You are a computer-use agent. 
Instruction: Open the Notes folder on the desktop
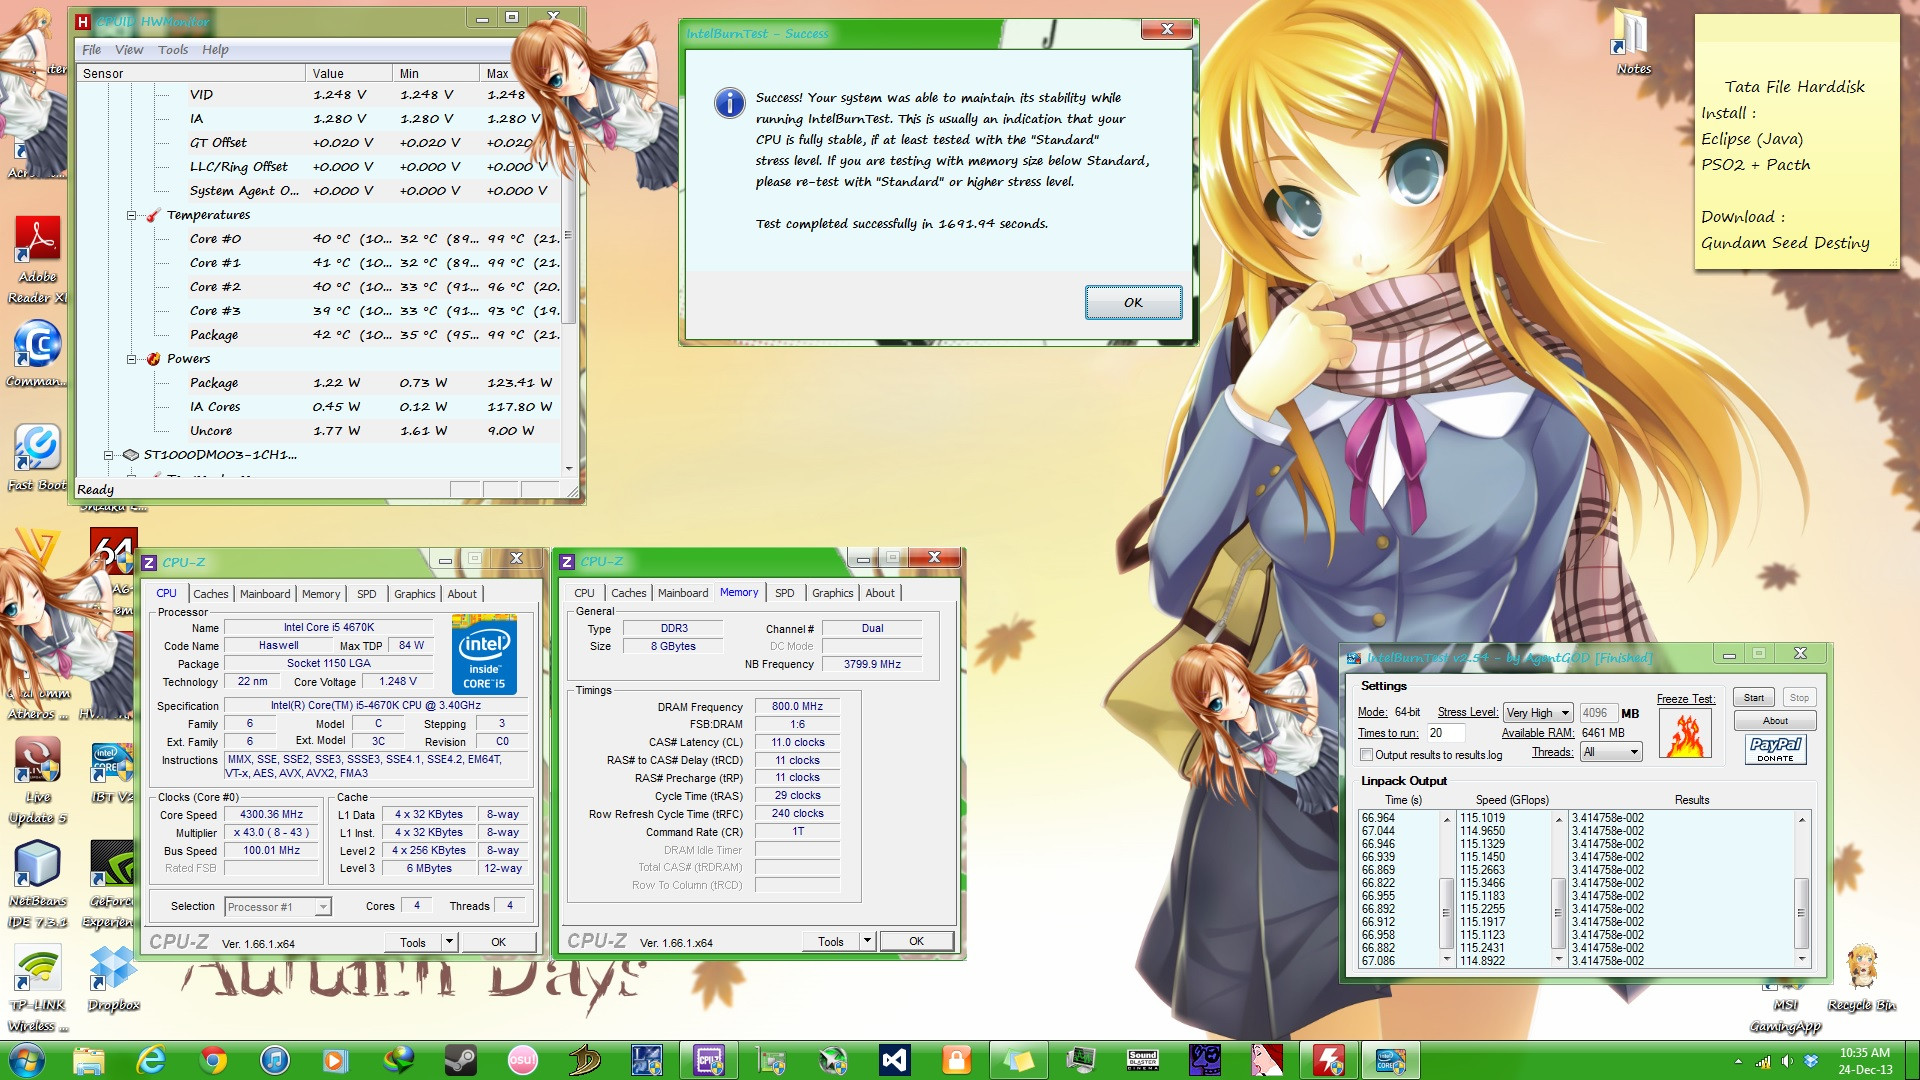[x=1633, y=43]
